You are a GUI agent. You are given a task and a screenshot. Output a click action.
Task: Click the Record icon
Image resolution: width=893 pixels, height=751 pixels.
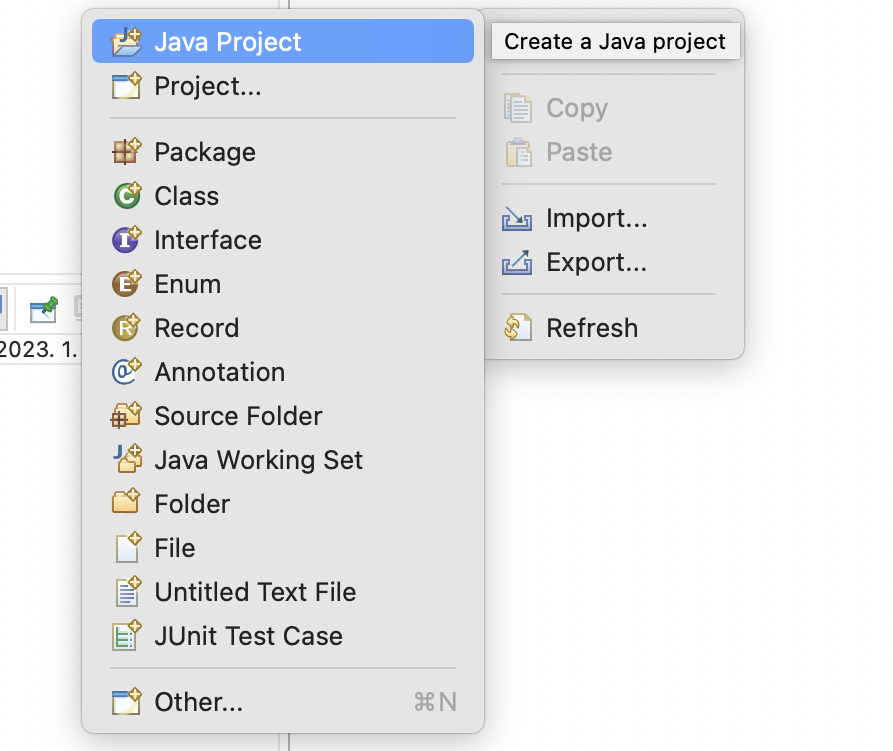click(127, 328)
